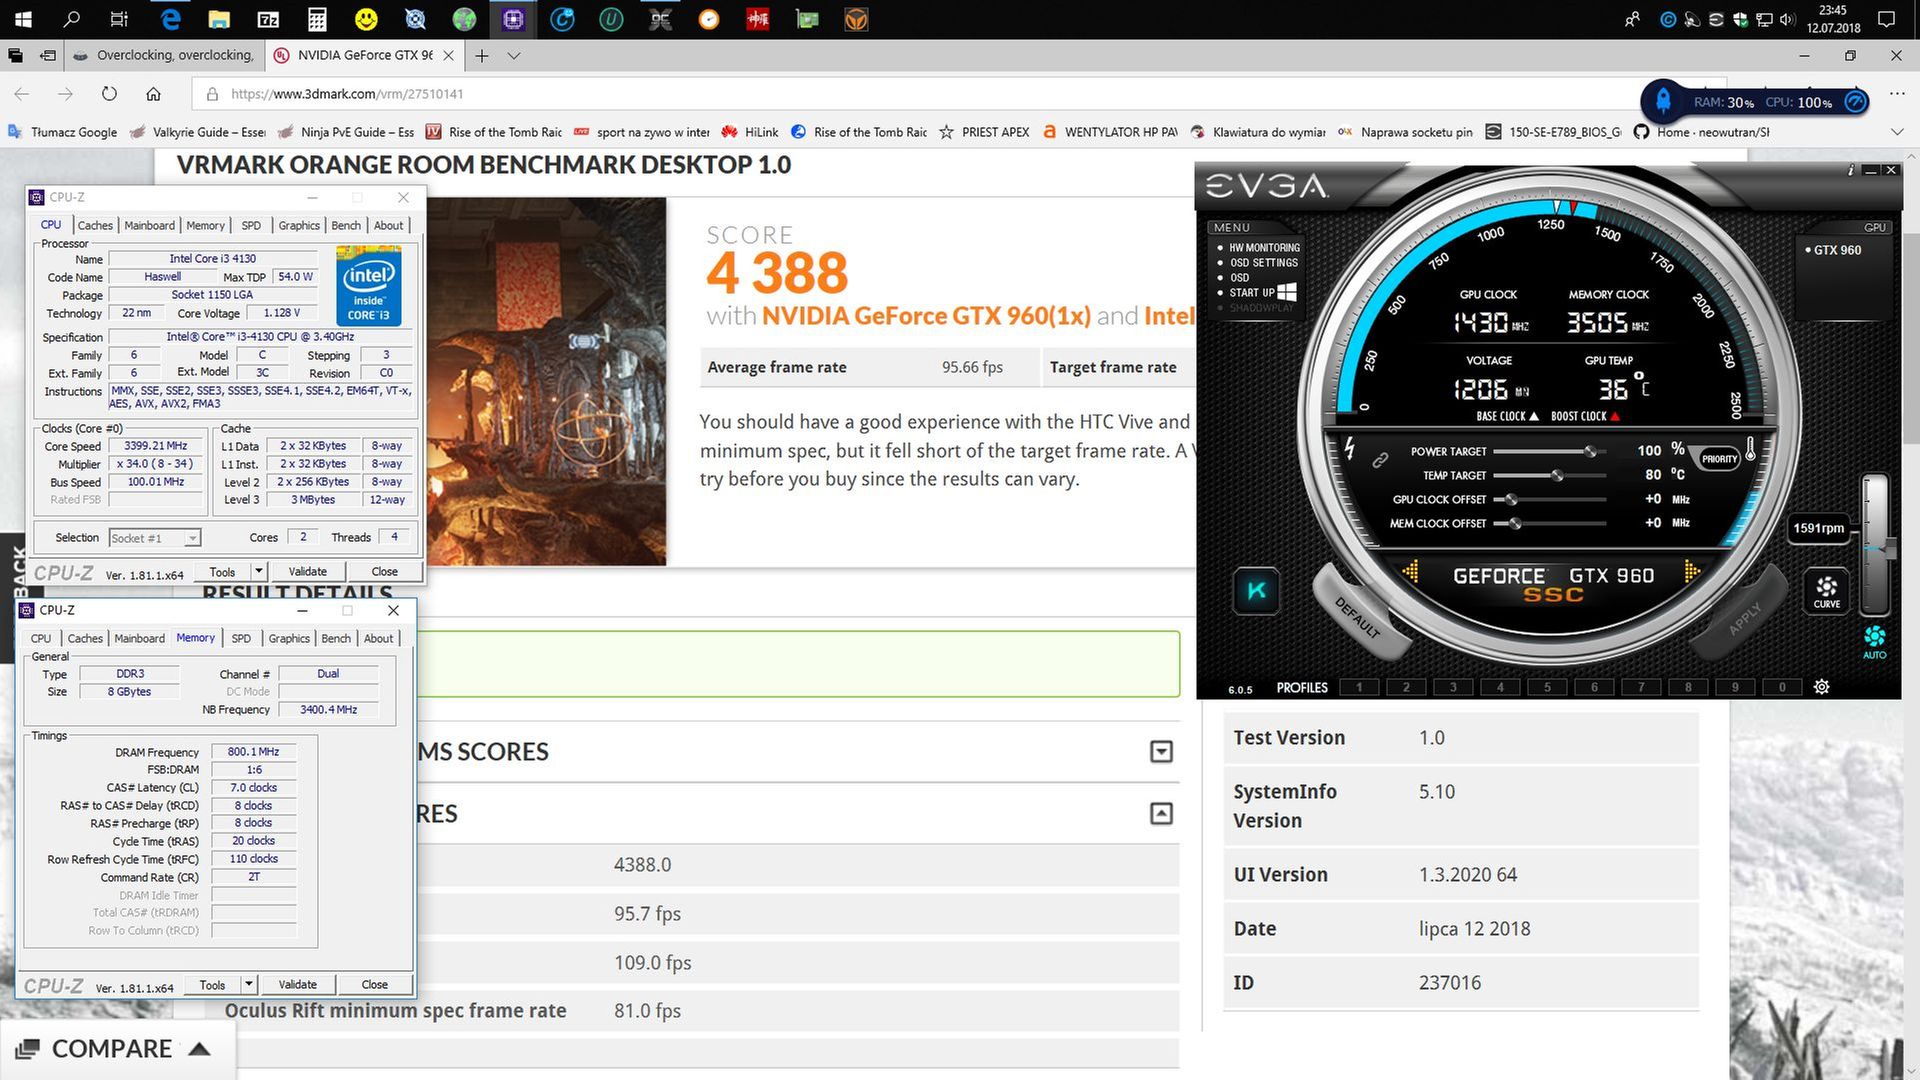Open browser more options menu
This screenshot has width=1920, height=1080.
(x=1897, y=94)
